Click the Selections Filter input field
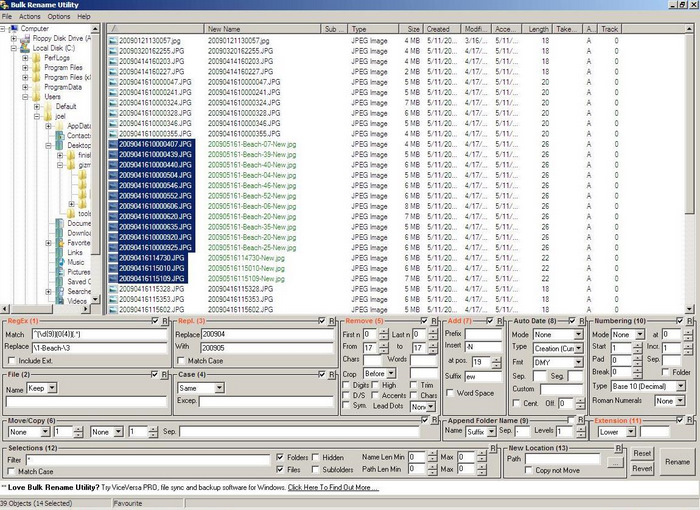This screenshot has height=510, width=700. (148, 460)
